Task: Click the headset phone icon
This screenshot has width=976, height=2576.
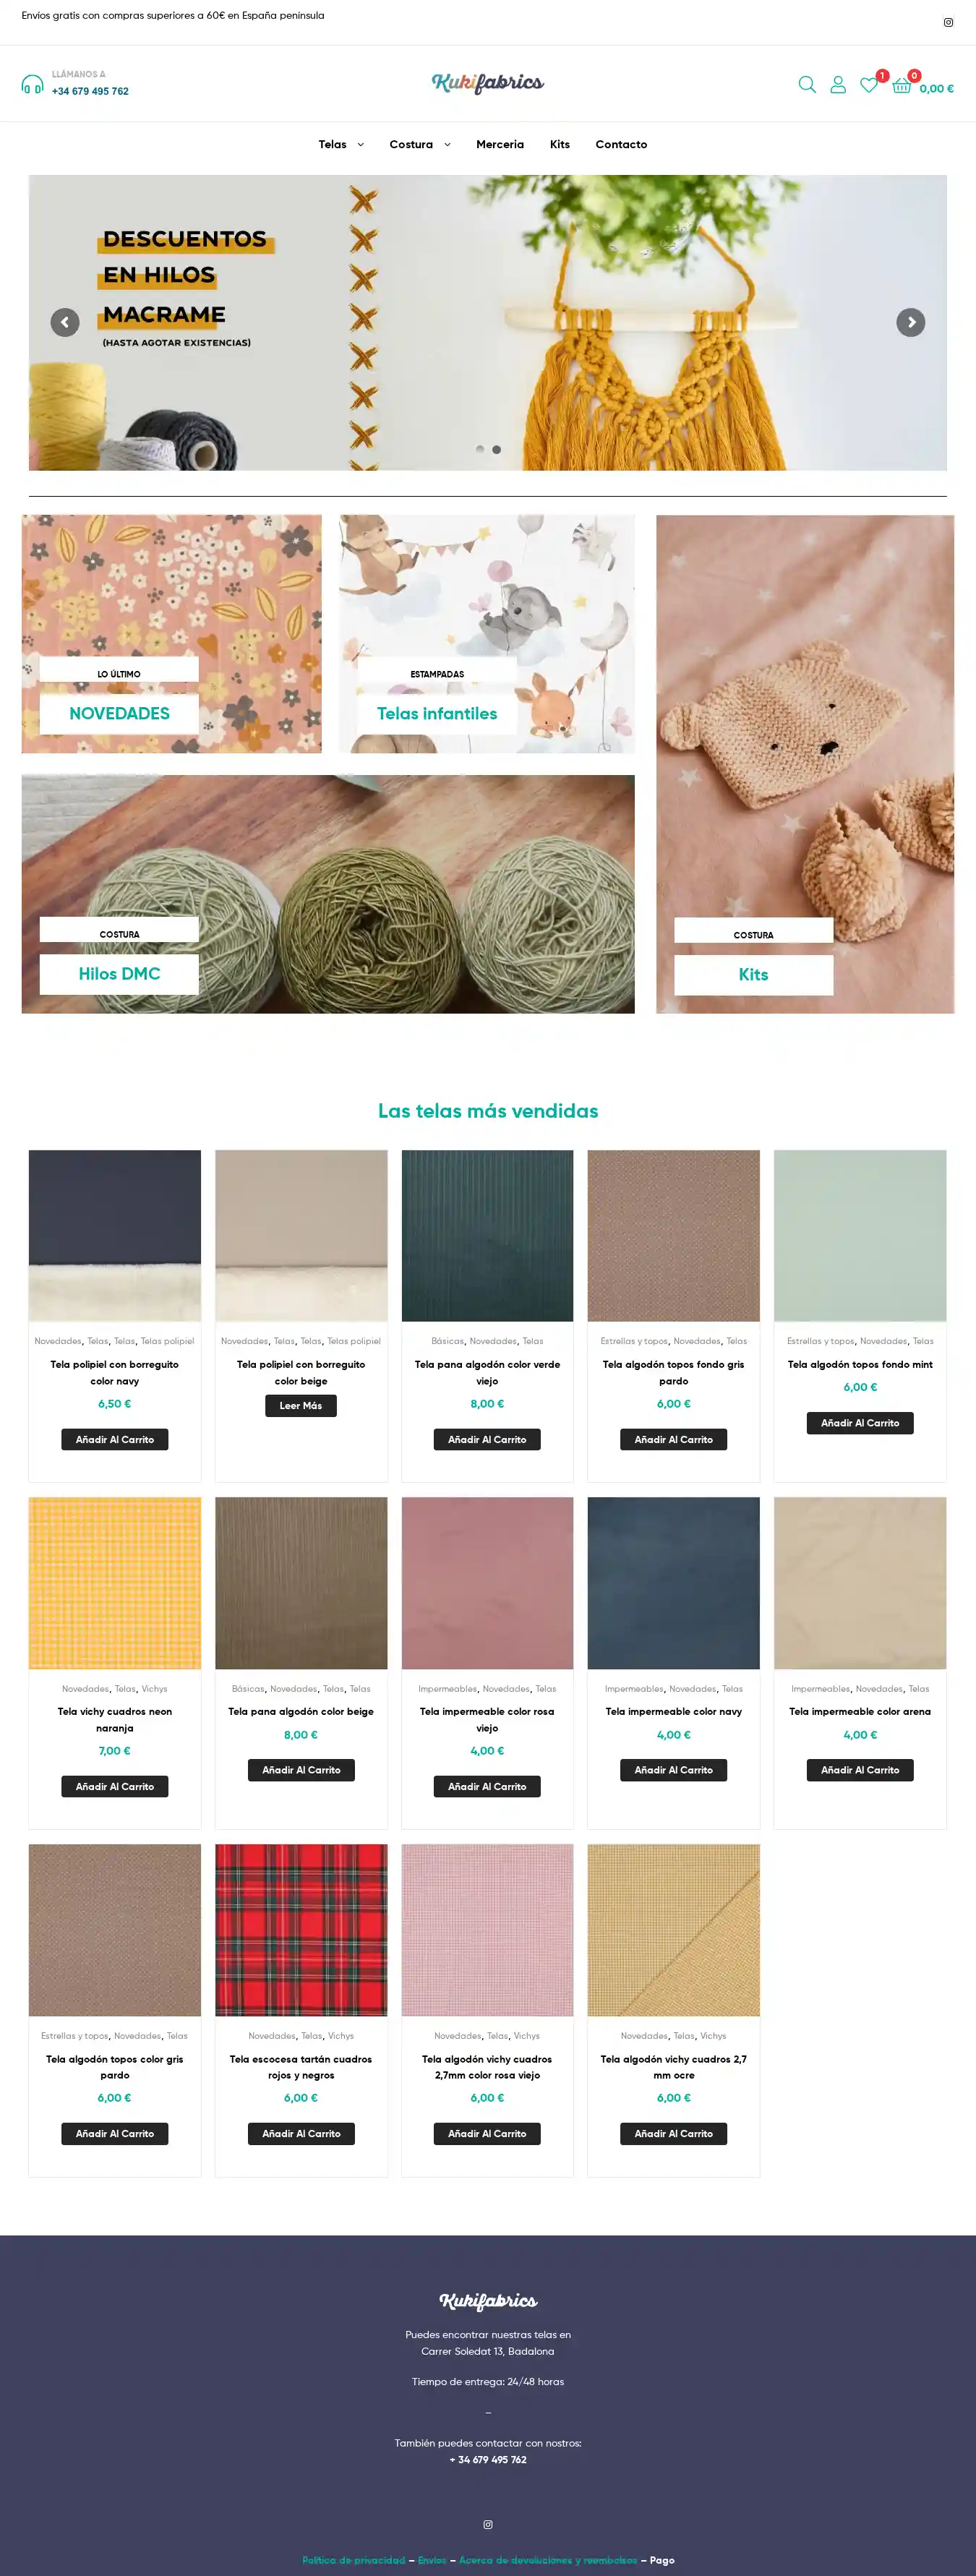Action: [32, 84]
